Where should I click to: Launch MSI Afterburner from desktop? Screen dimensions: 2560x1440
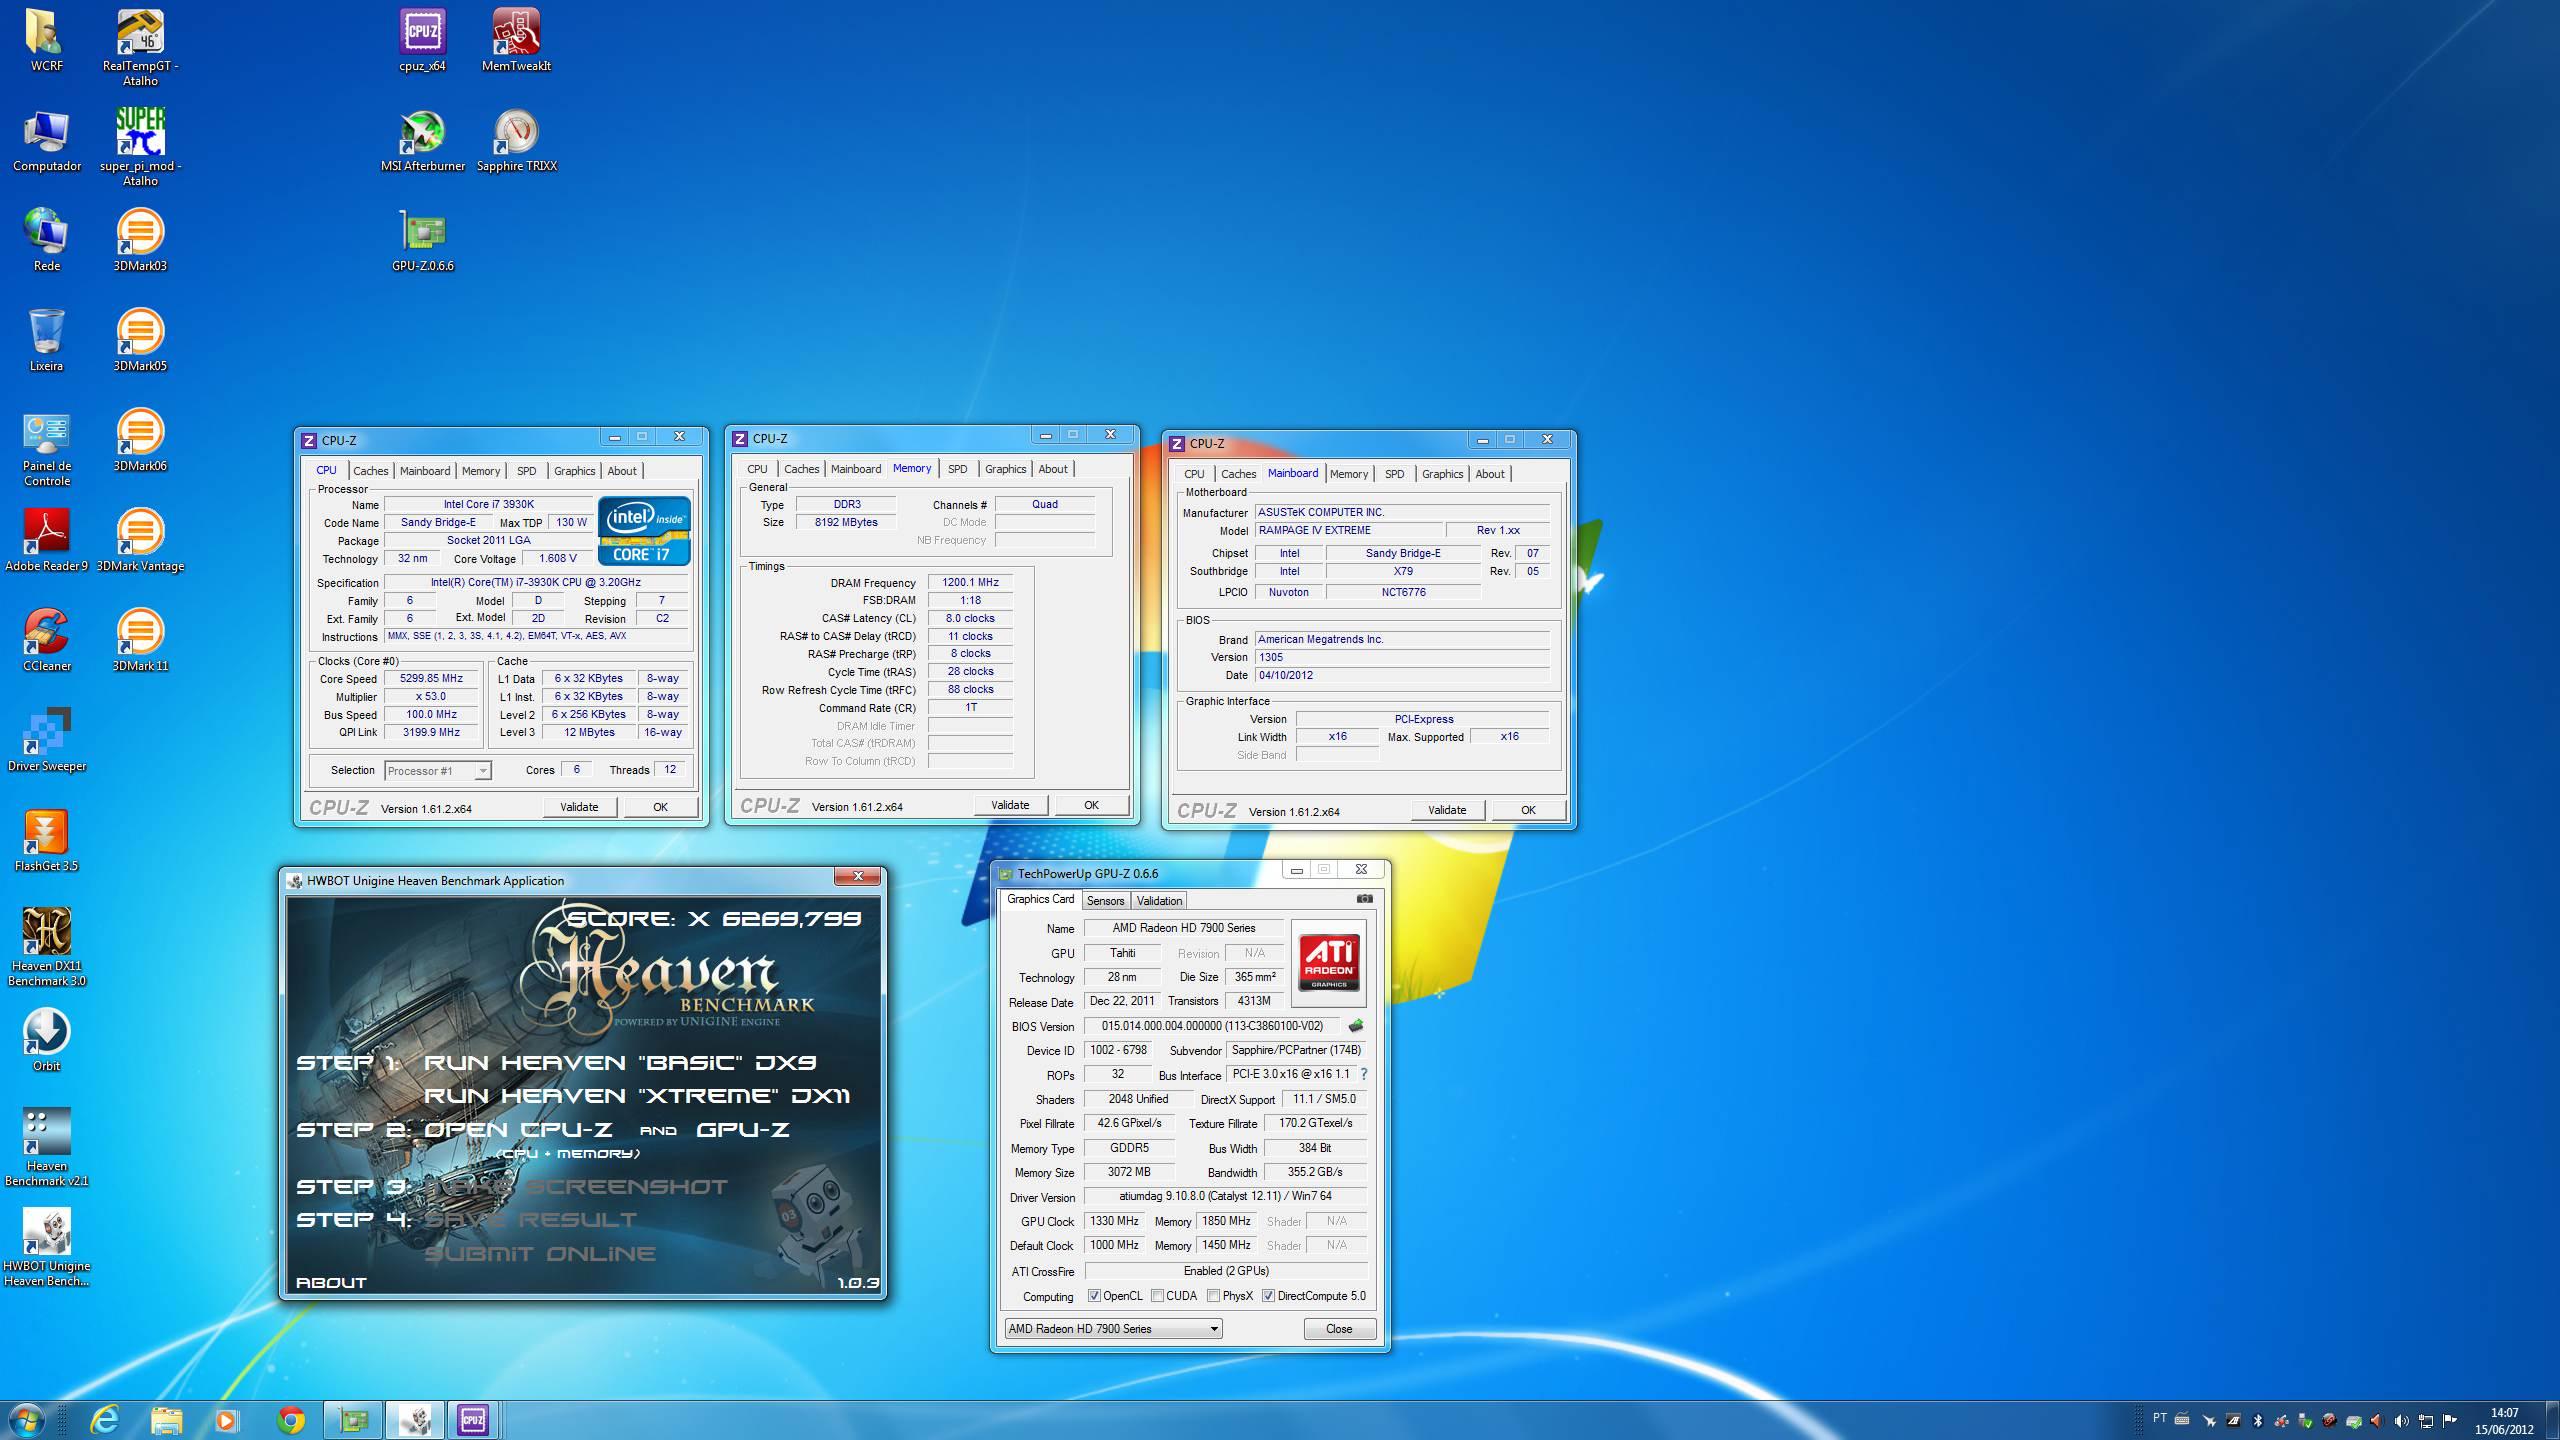pyautogui.click(x=422, y=140)
